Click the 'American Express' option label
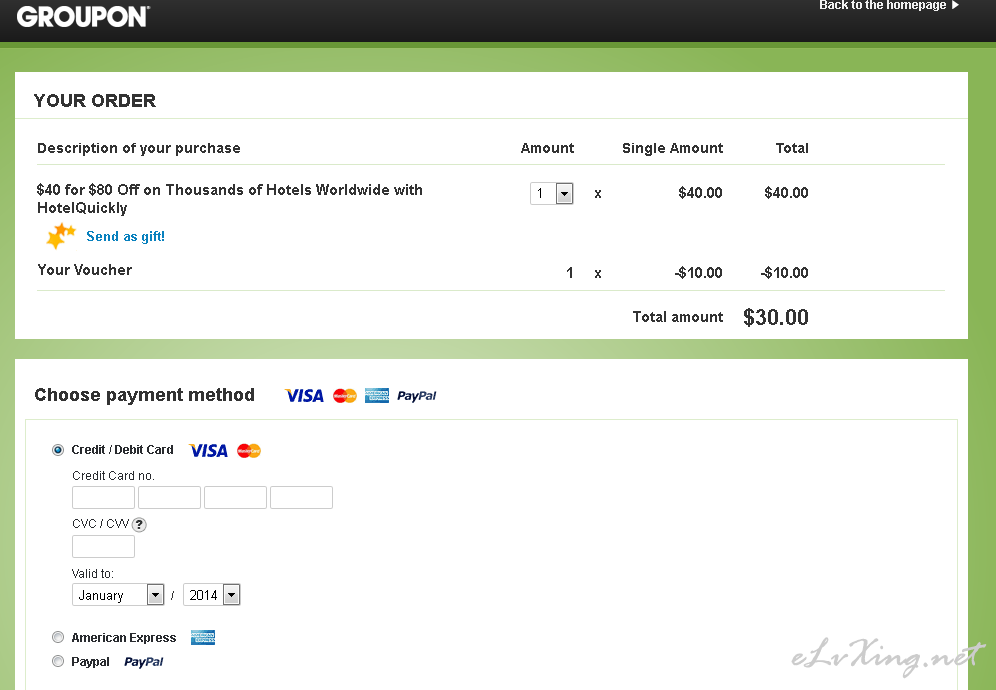Viewport: 996px width, 690px height. click(x=124, y=637)
